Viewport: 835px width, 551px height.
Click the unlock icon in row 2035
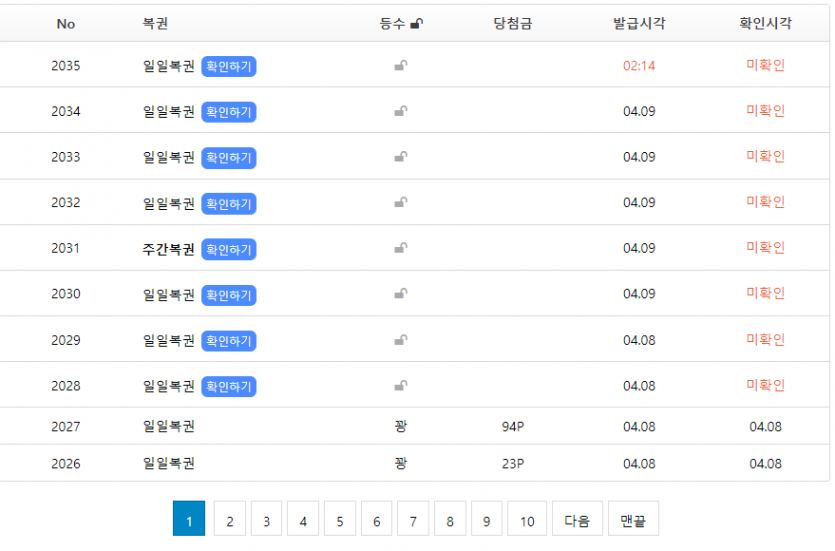[x=400, y=66]
